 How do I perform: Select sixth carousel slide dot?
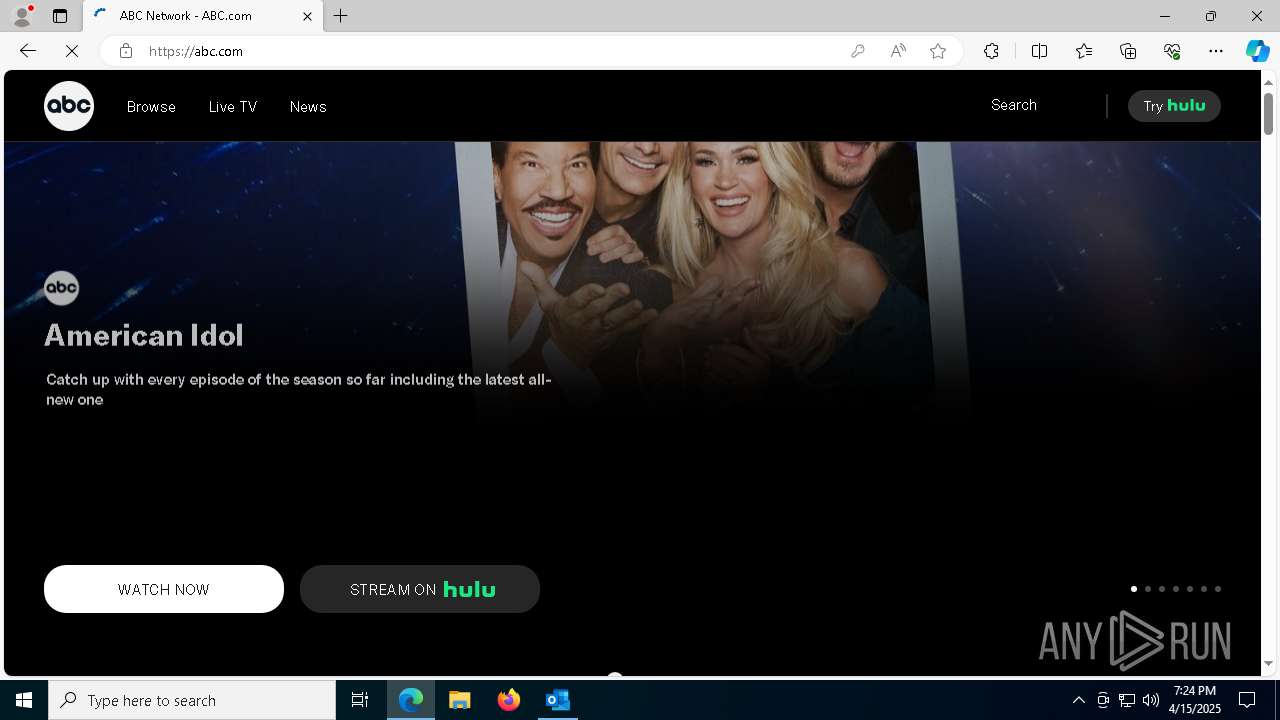coord(1203,589)
